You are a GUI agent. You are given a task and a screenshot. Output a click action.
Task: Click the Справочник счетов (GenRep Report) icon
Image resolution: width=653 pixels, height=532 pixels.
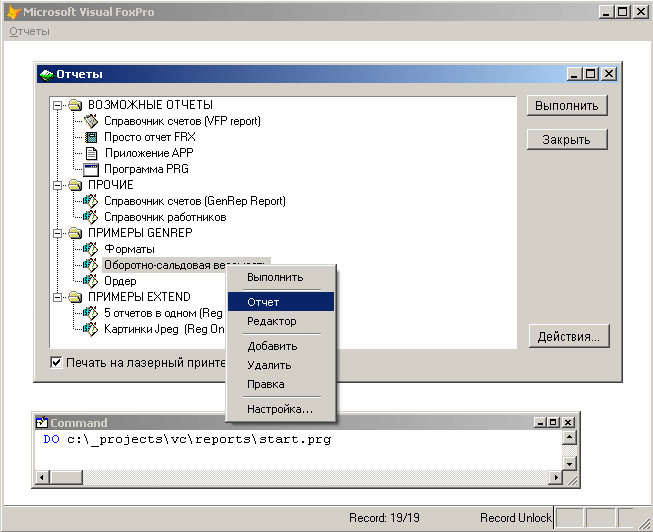(90, 201)
